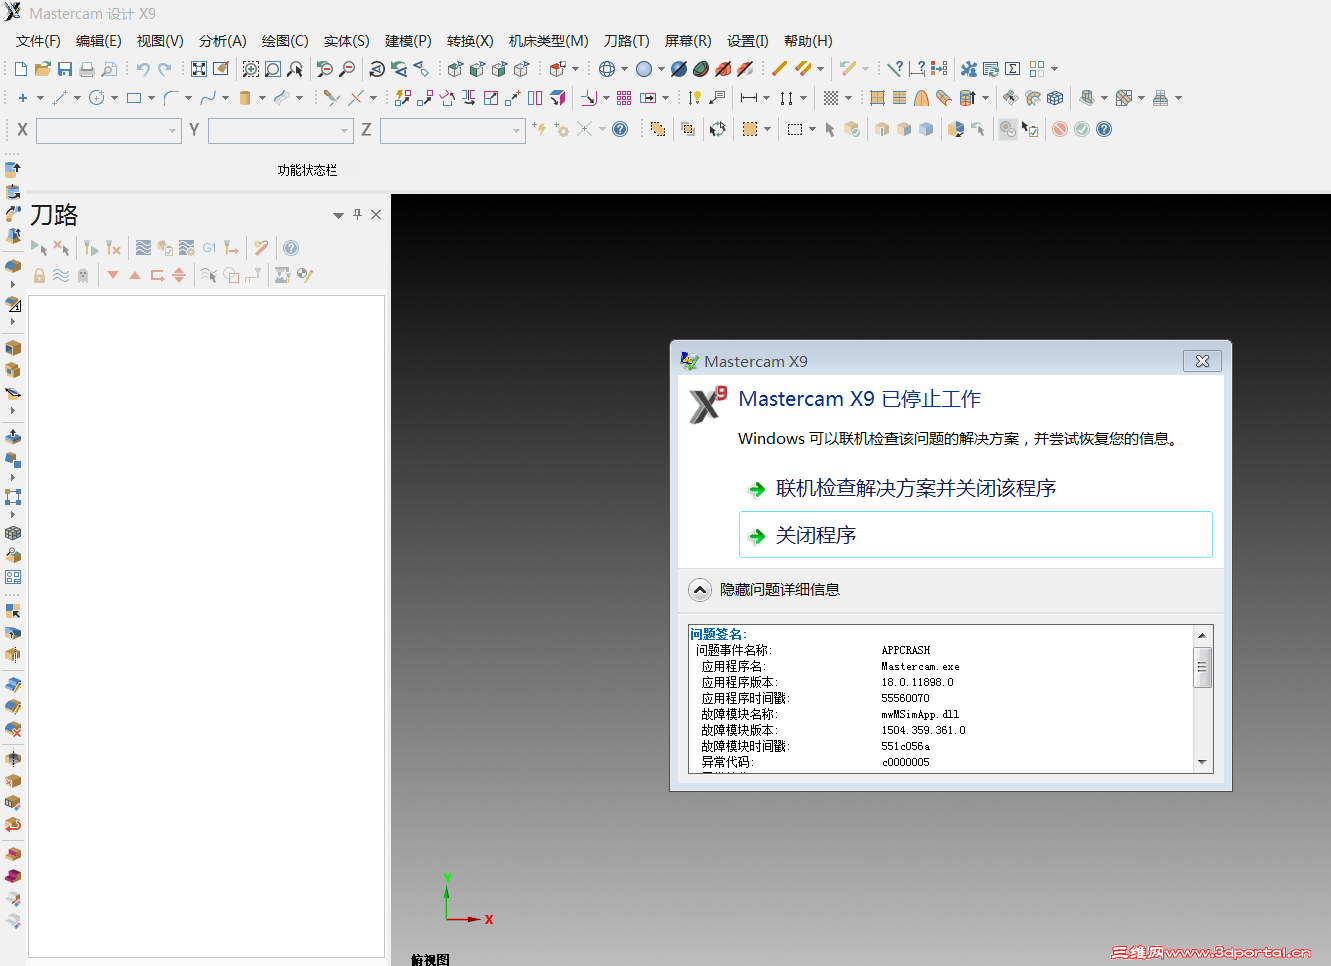Click the yellow light bulb smart dimension icon
The image size is (1331, 966).
coord(695,98)
